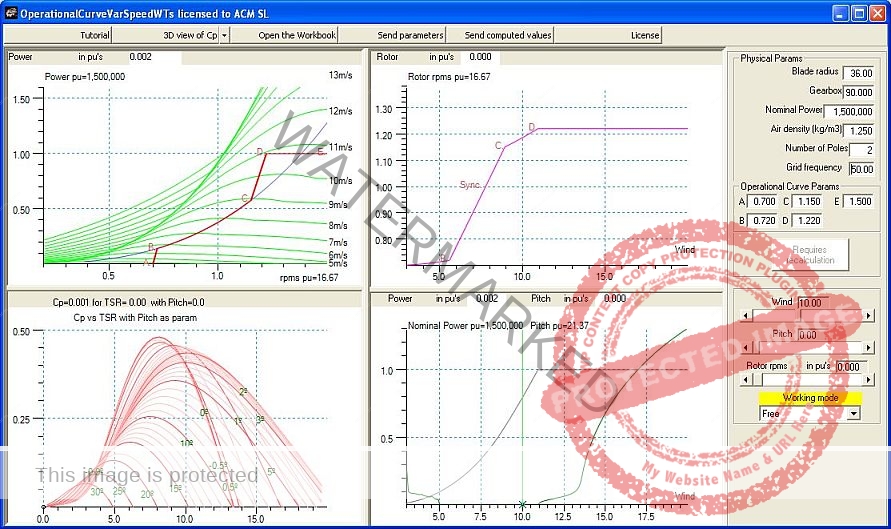The width and height of the screenshot is (891, 529).
Task: Open the Tutorial button
Action: coord(57,35)
